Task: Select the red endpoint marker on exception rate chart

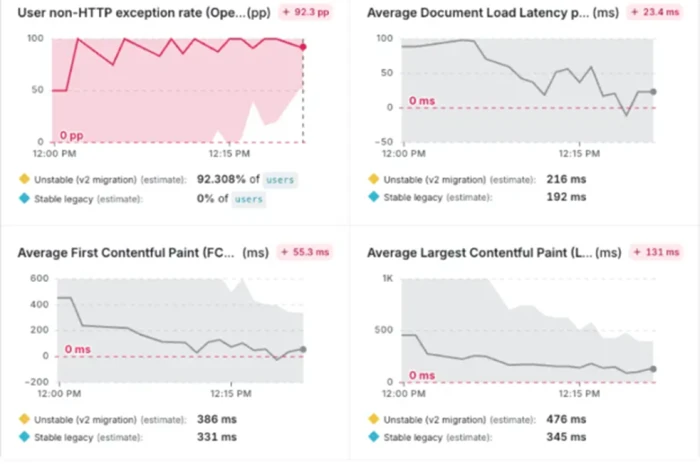Action: (x=303, y=47)
